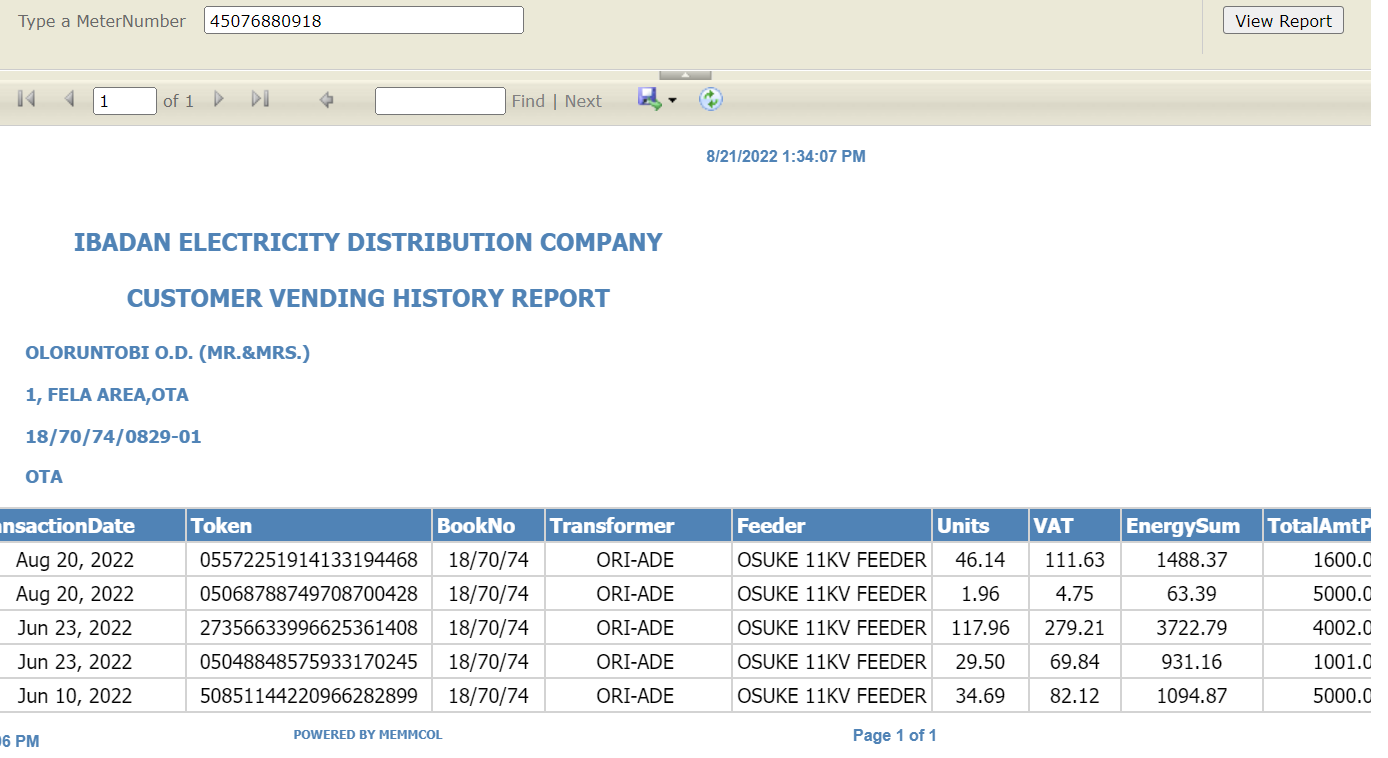Go back to parent report
1388x758 pixels.
[326, 100]
